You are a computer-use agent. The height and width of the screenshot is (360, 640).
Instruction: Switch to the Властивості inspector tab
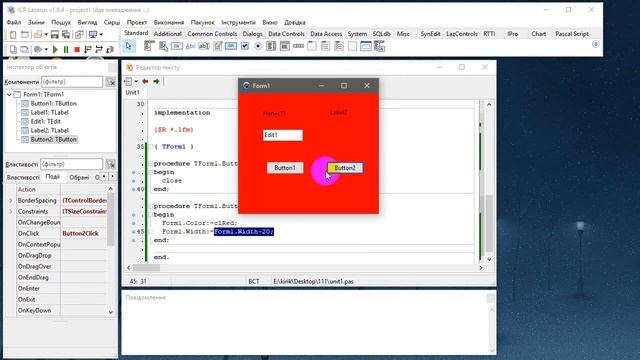(22, 178)
